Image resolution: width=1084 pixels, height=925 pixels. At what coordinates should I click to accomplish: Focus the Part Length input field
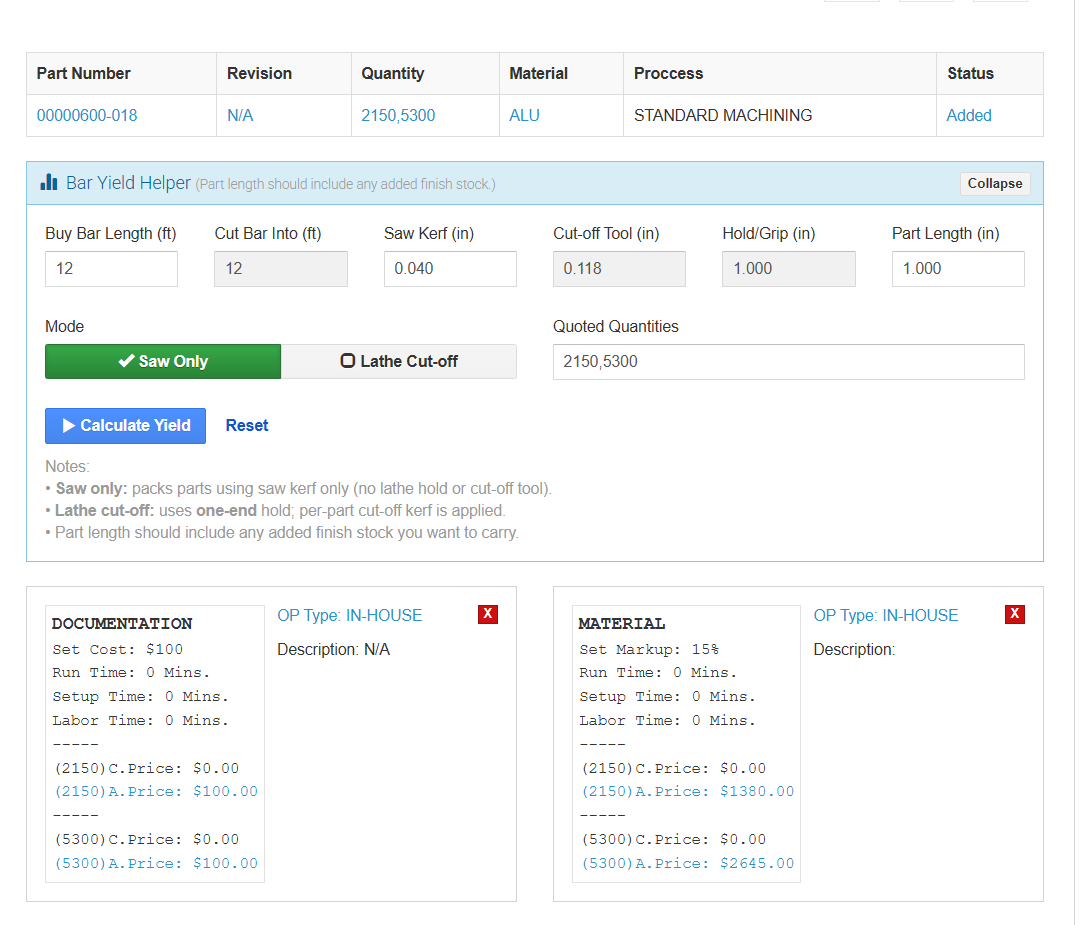click(958, 268)
